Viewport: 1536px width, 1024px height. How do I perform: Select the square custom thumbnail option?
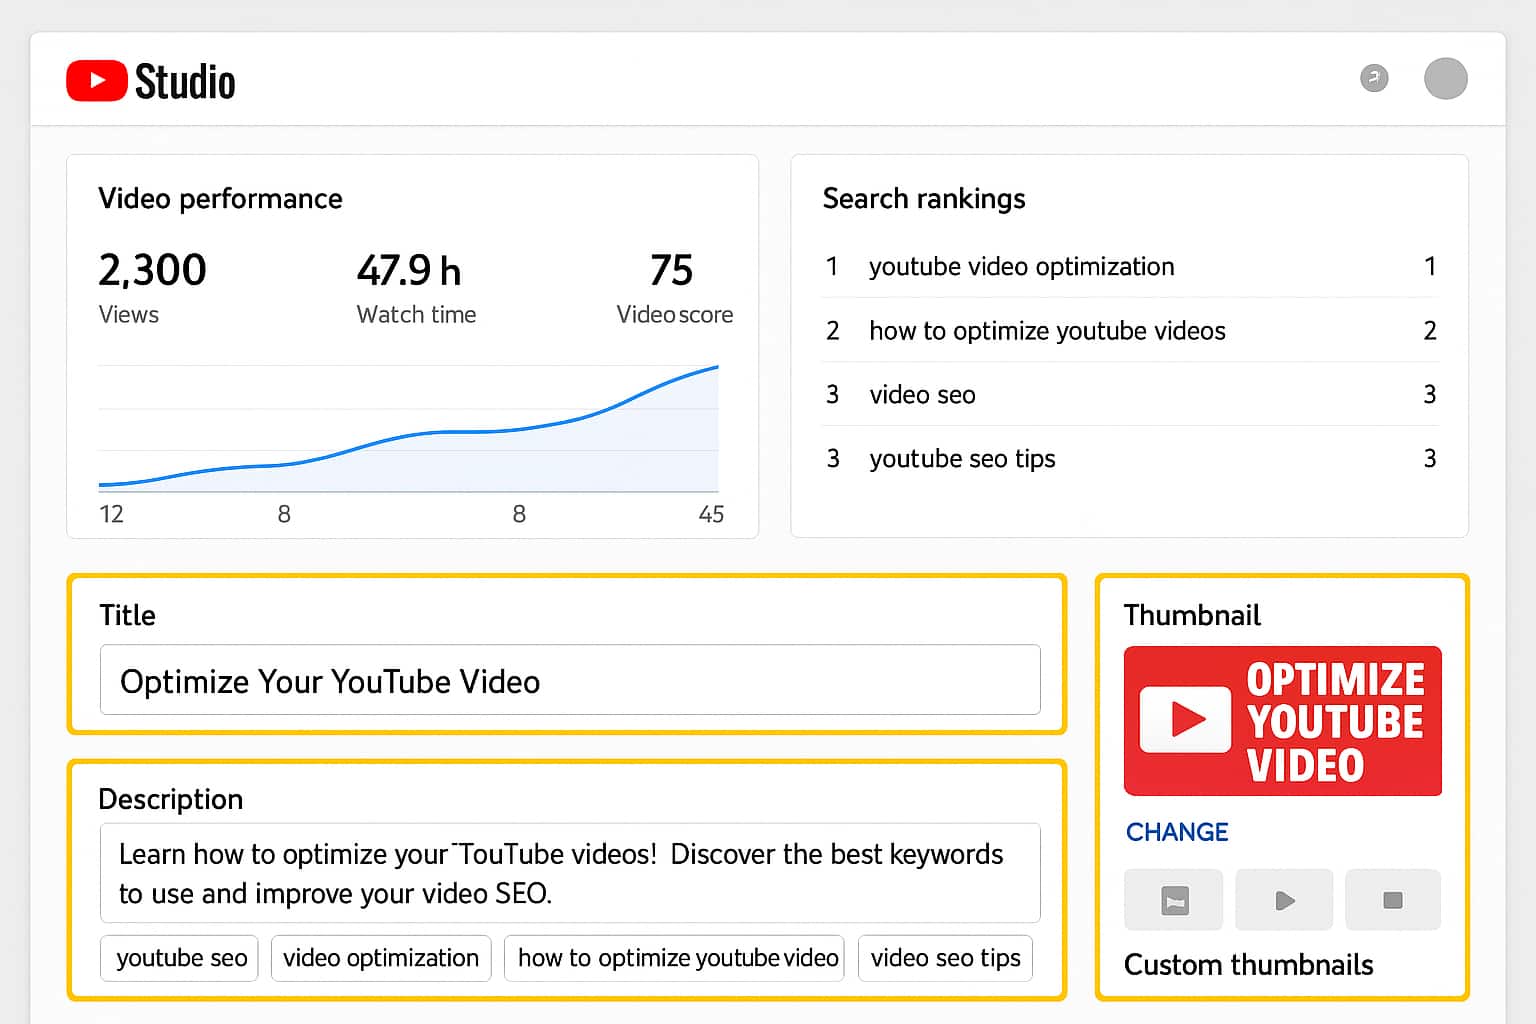pyautogui.click(x=1393, y=900)
